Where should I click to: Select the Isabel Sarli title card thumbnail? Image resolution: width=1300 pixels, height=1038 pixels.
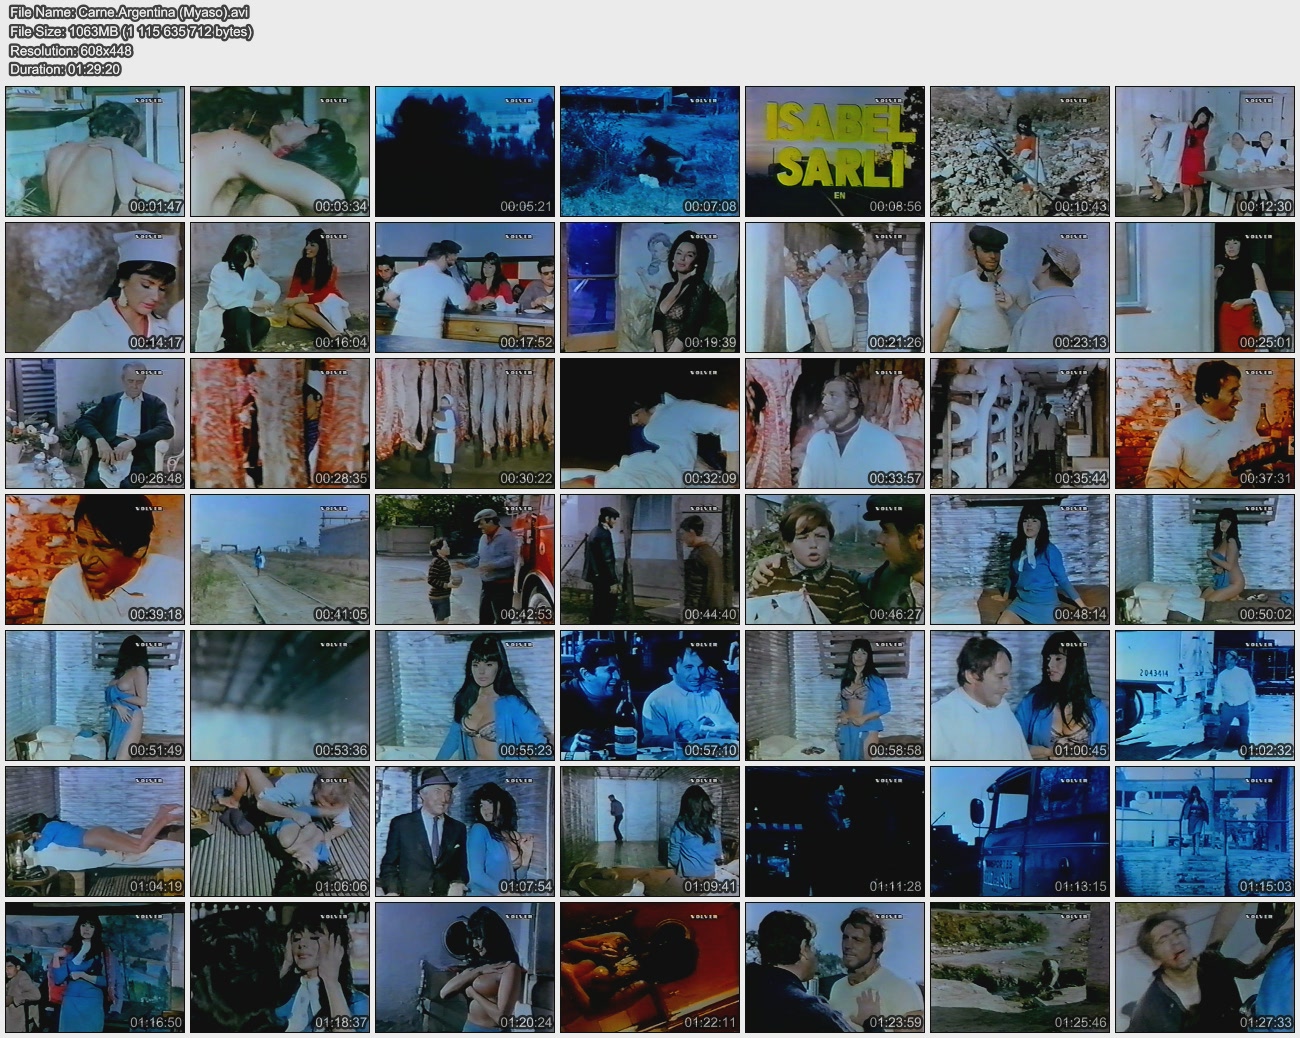click(835, 151)
